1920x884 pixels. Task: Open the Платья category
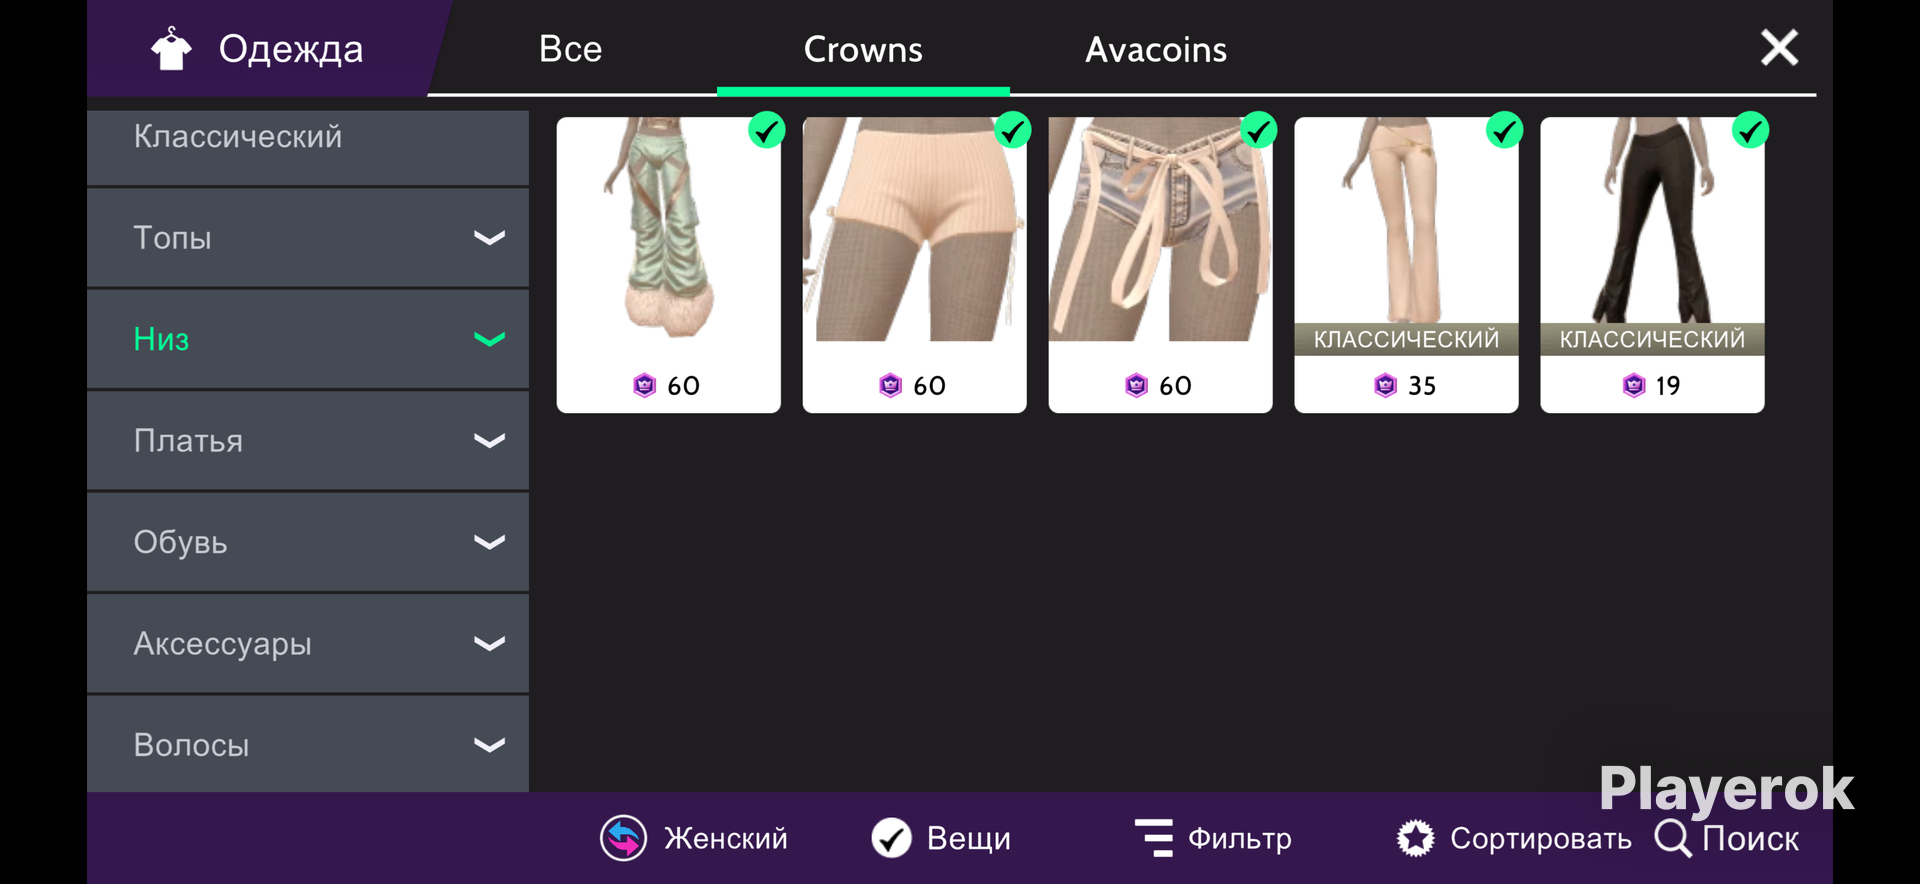pos(308,441)
